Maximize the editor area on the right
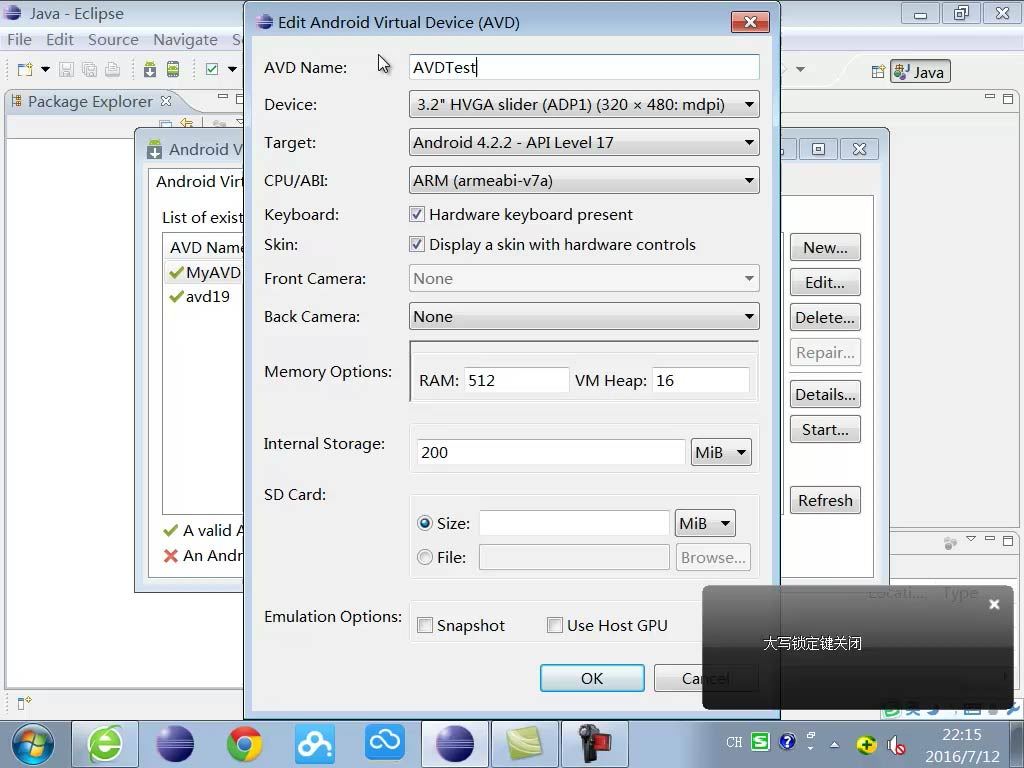The height and width of the screenshot is (768, 1024). 1008,99
